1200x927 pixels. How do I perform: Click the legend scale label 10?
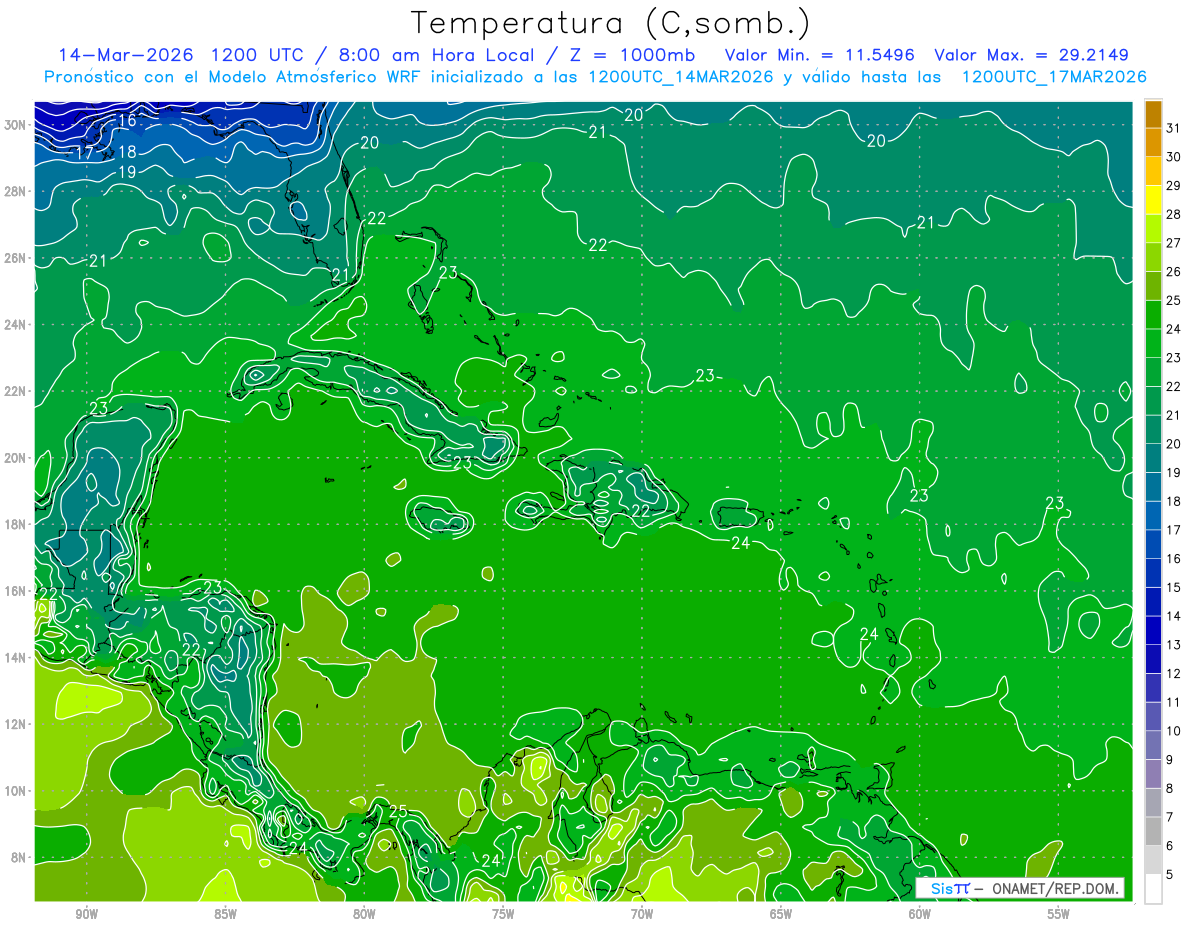[1174, 731]
